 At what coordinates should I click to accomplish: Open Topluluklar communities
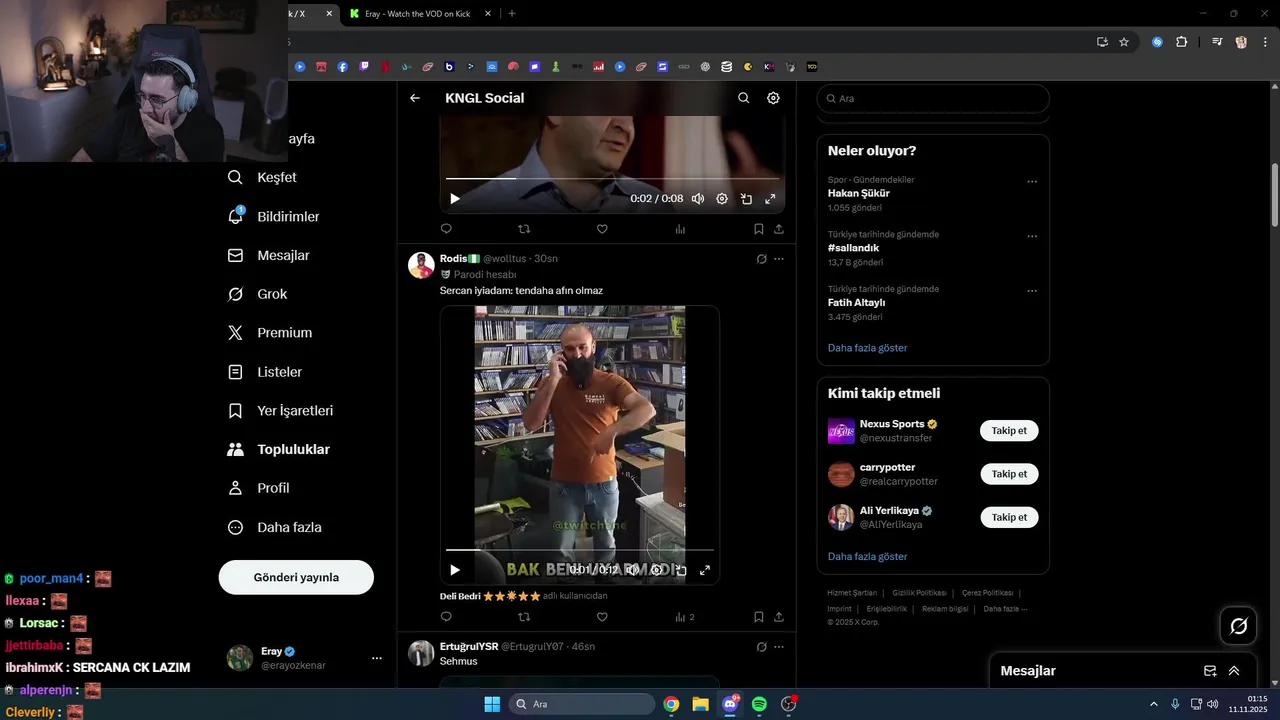pos(280,450)
